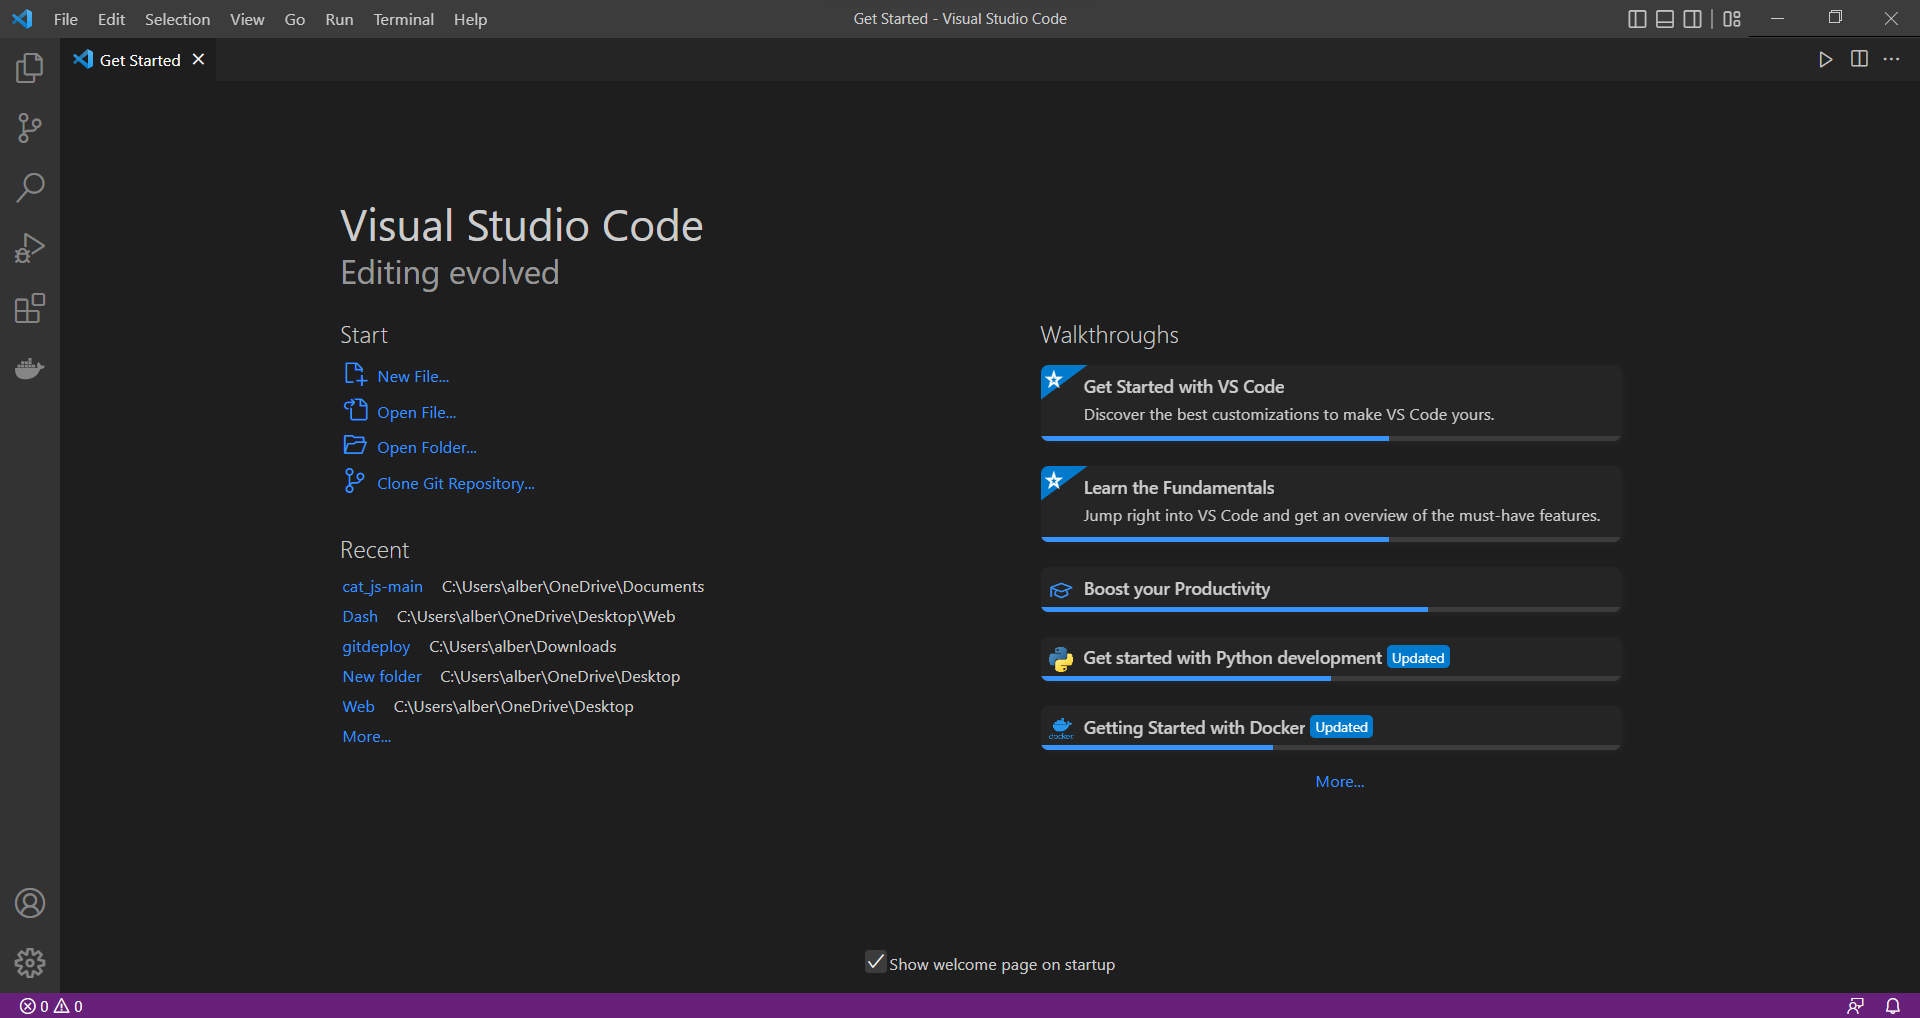
Task: Click the Run play icon in editor toolbar
Action: [1825, 60]
